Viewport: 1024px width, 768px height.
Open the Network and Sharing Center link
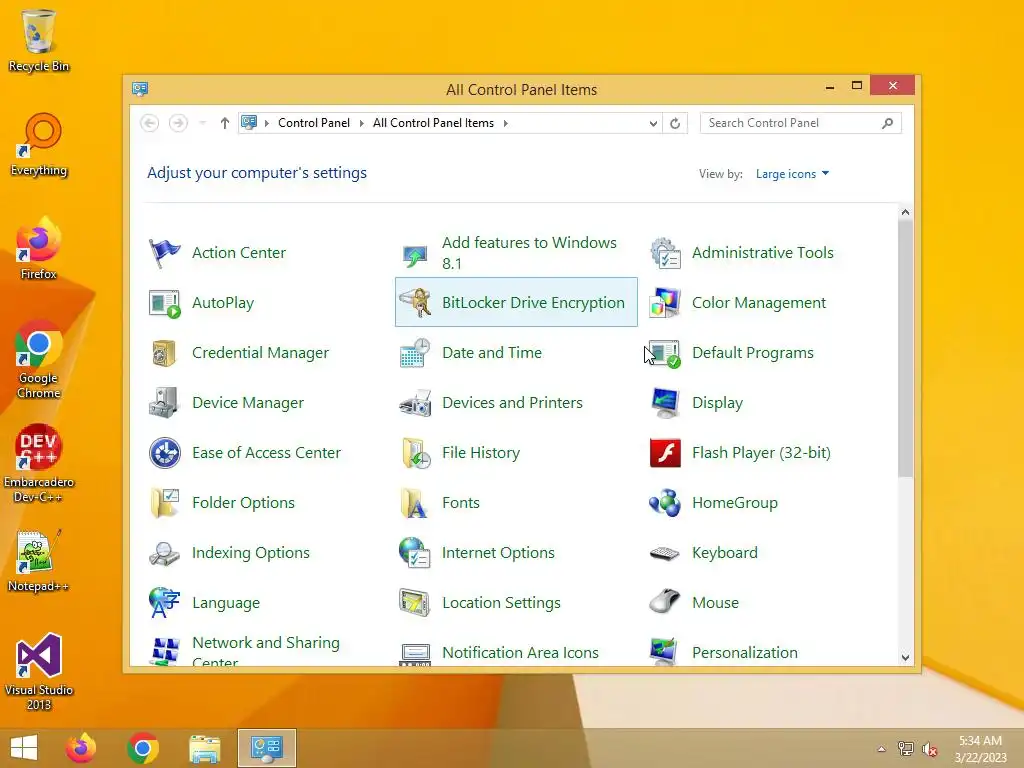tap(266, 652)
